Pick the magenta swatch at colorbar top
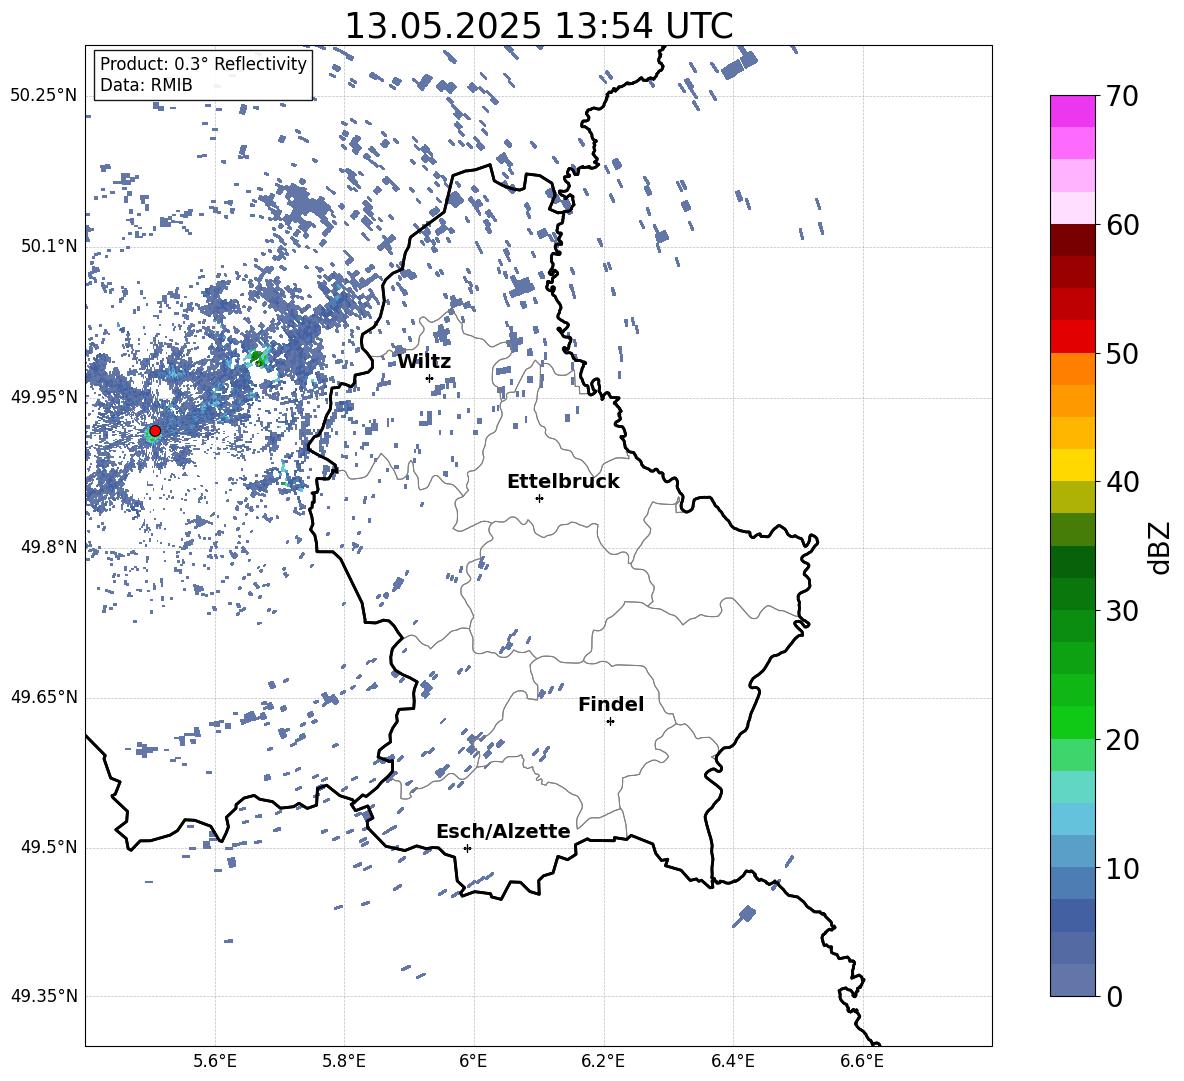 click(1072, 111)
